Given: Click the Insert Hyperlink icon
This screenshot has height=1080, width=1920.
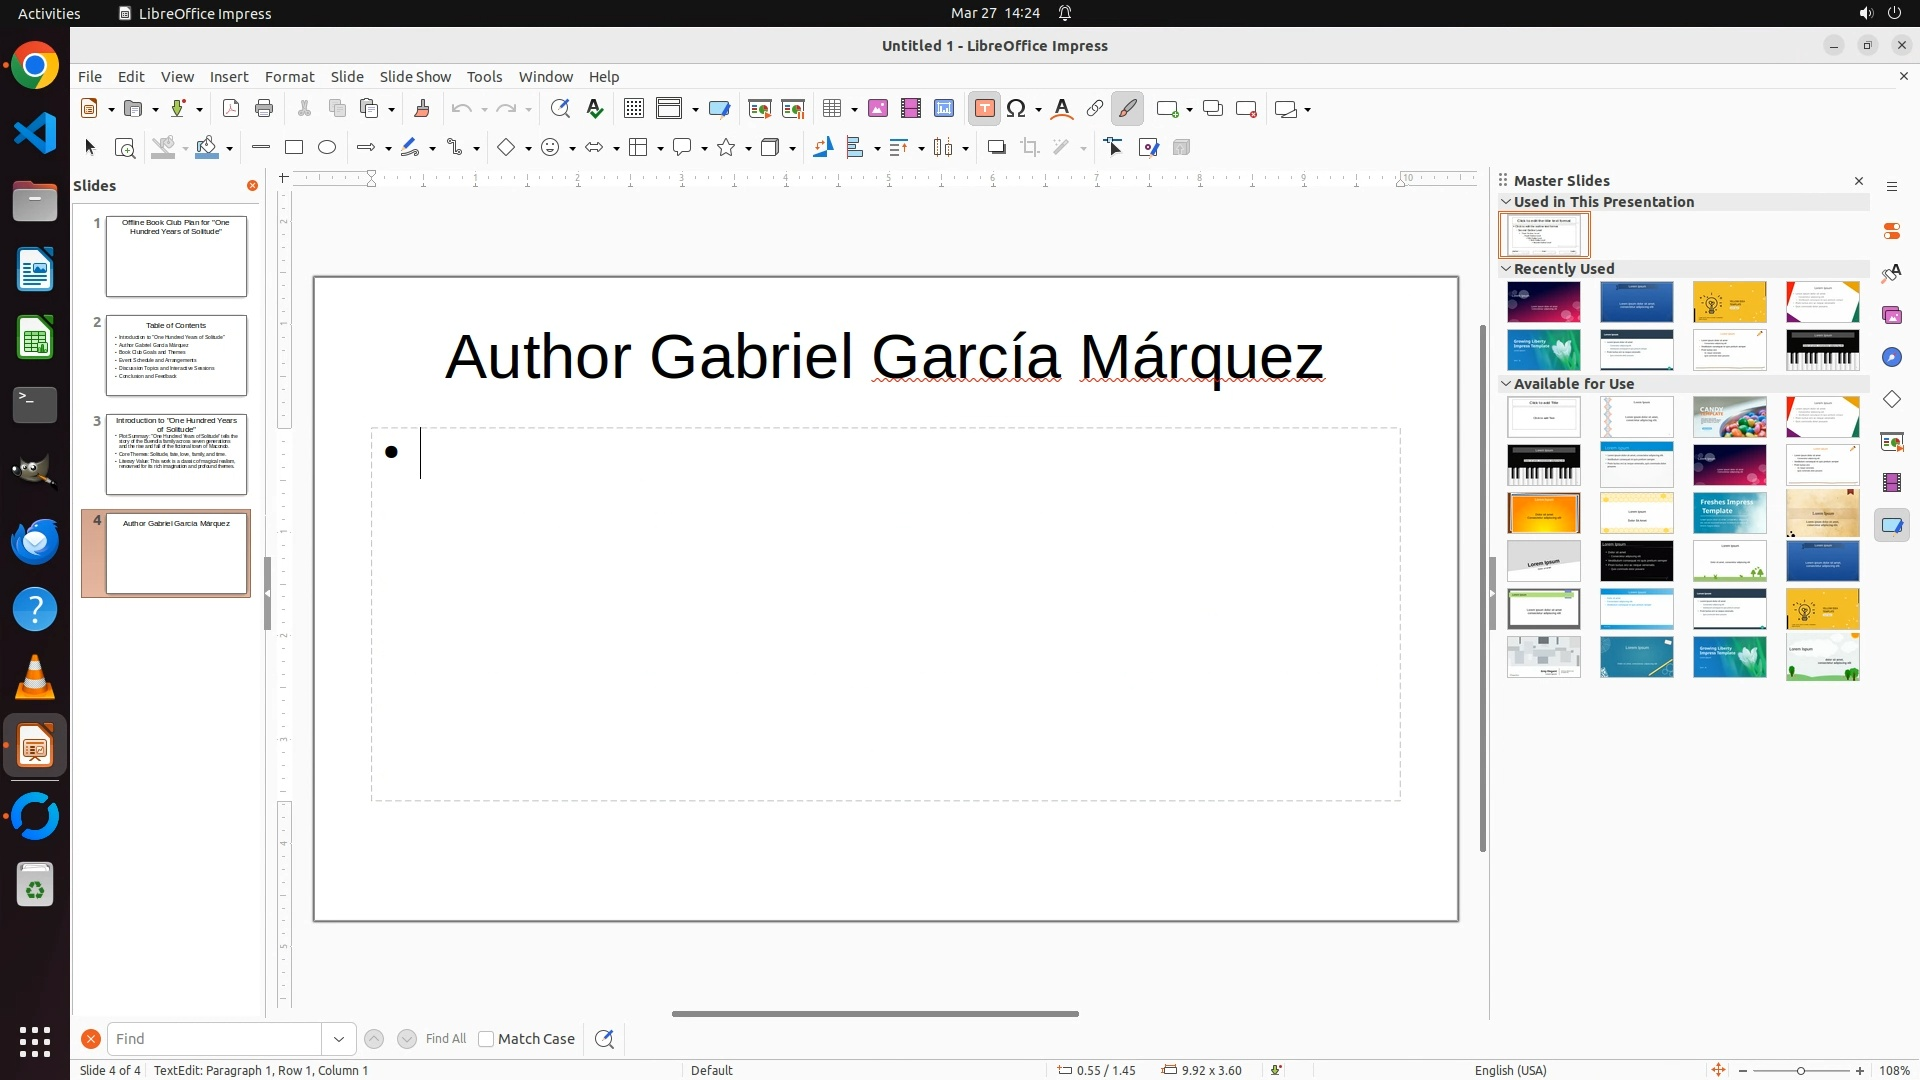Looking at the screenshot, I should click(x=1095, y=109).
